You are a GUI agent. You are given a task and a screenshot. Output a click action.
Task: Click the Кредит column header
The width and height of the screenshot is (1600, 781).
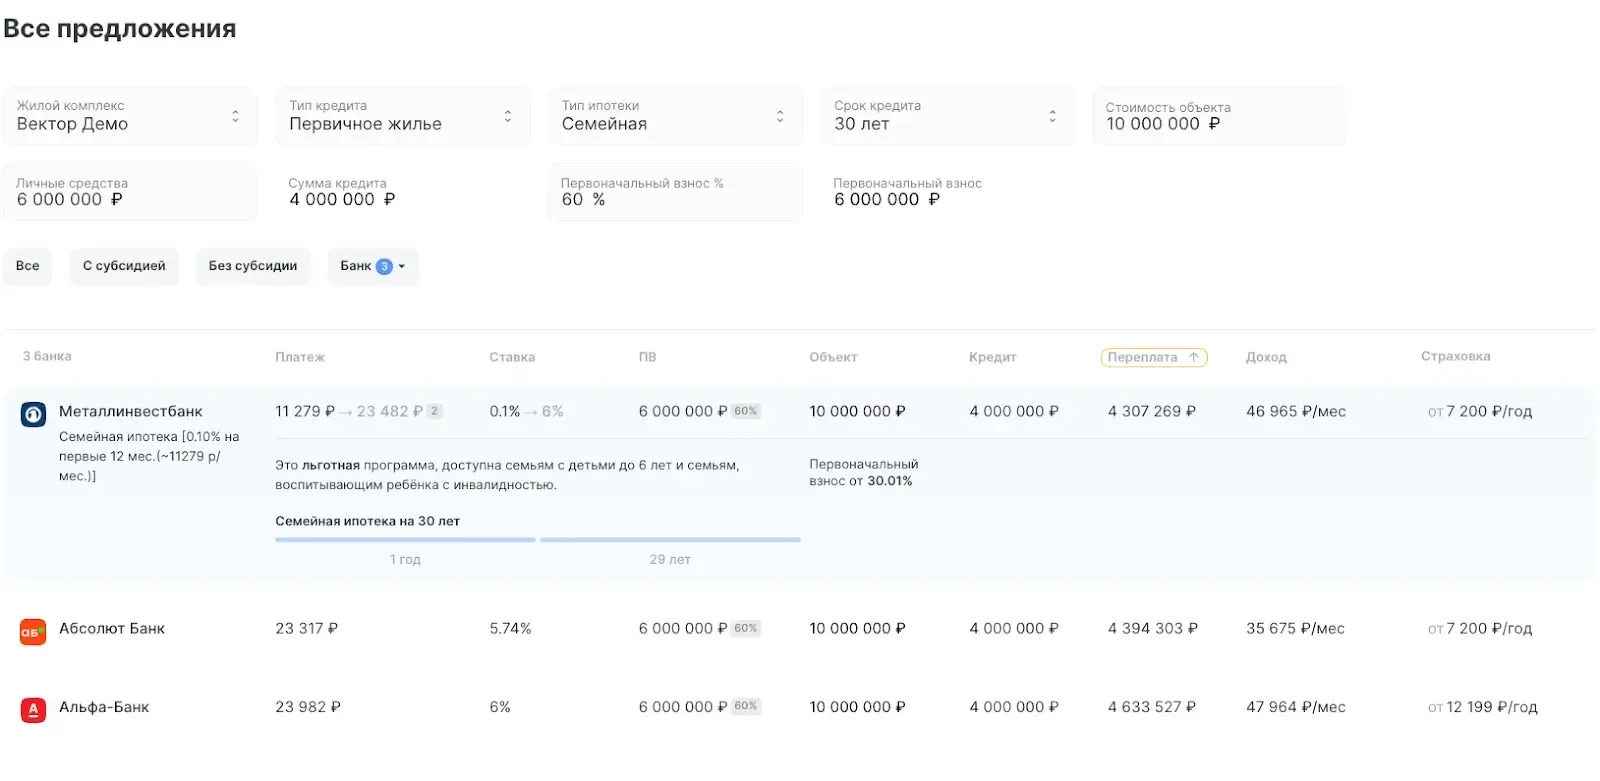click(992, 357)
